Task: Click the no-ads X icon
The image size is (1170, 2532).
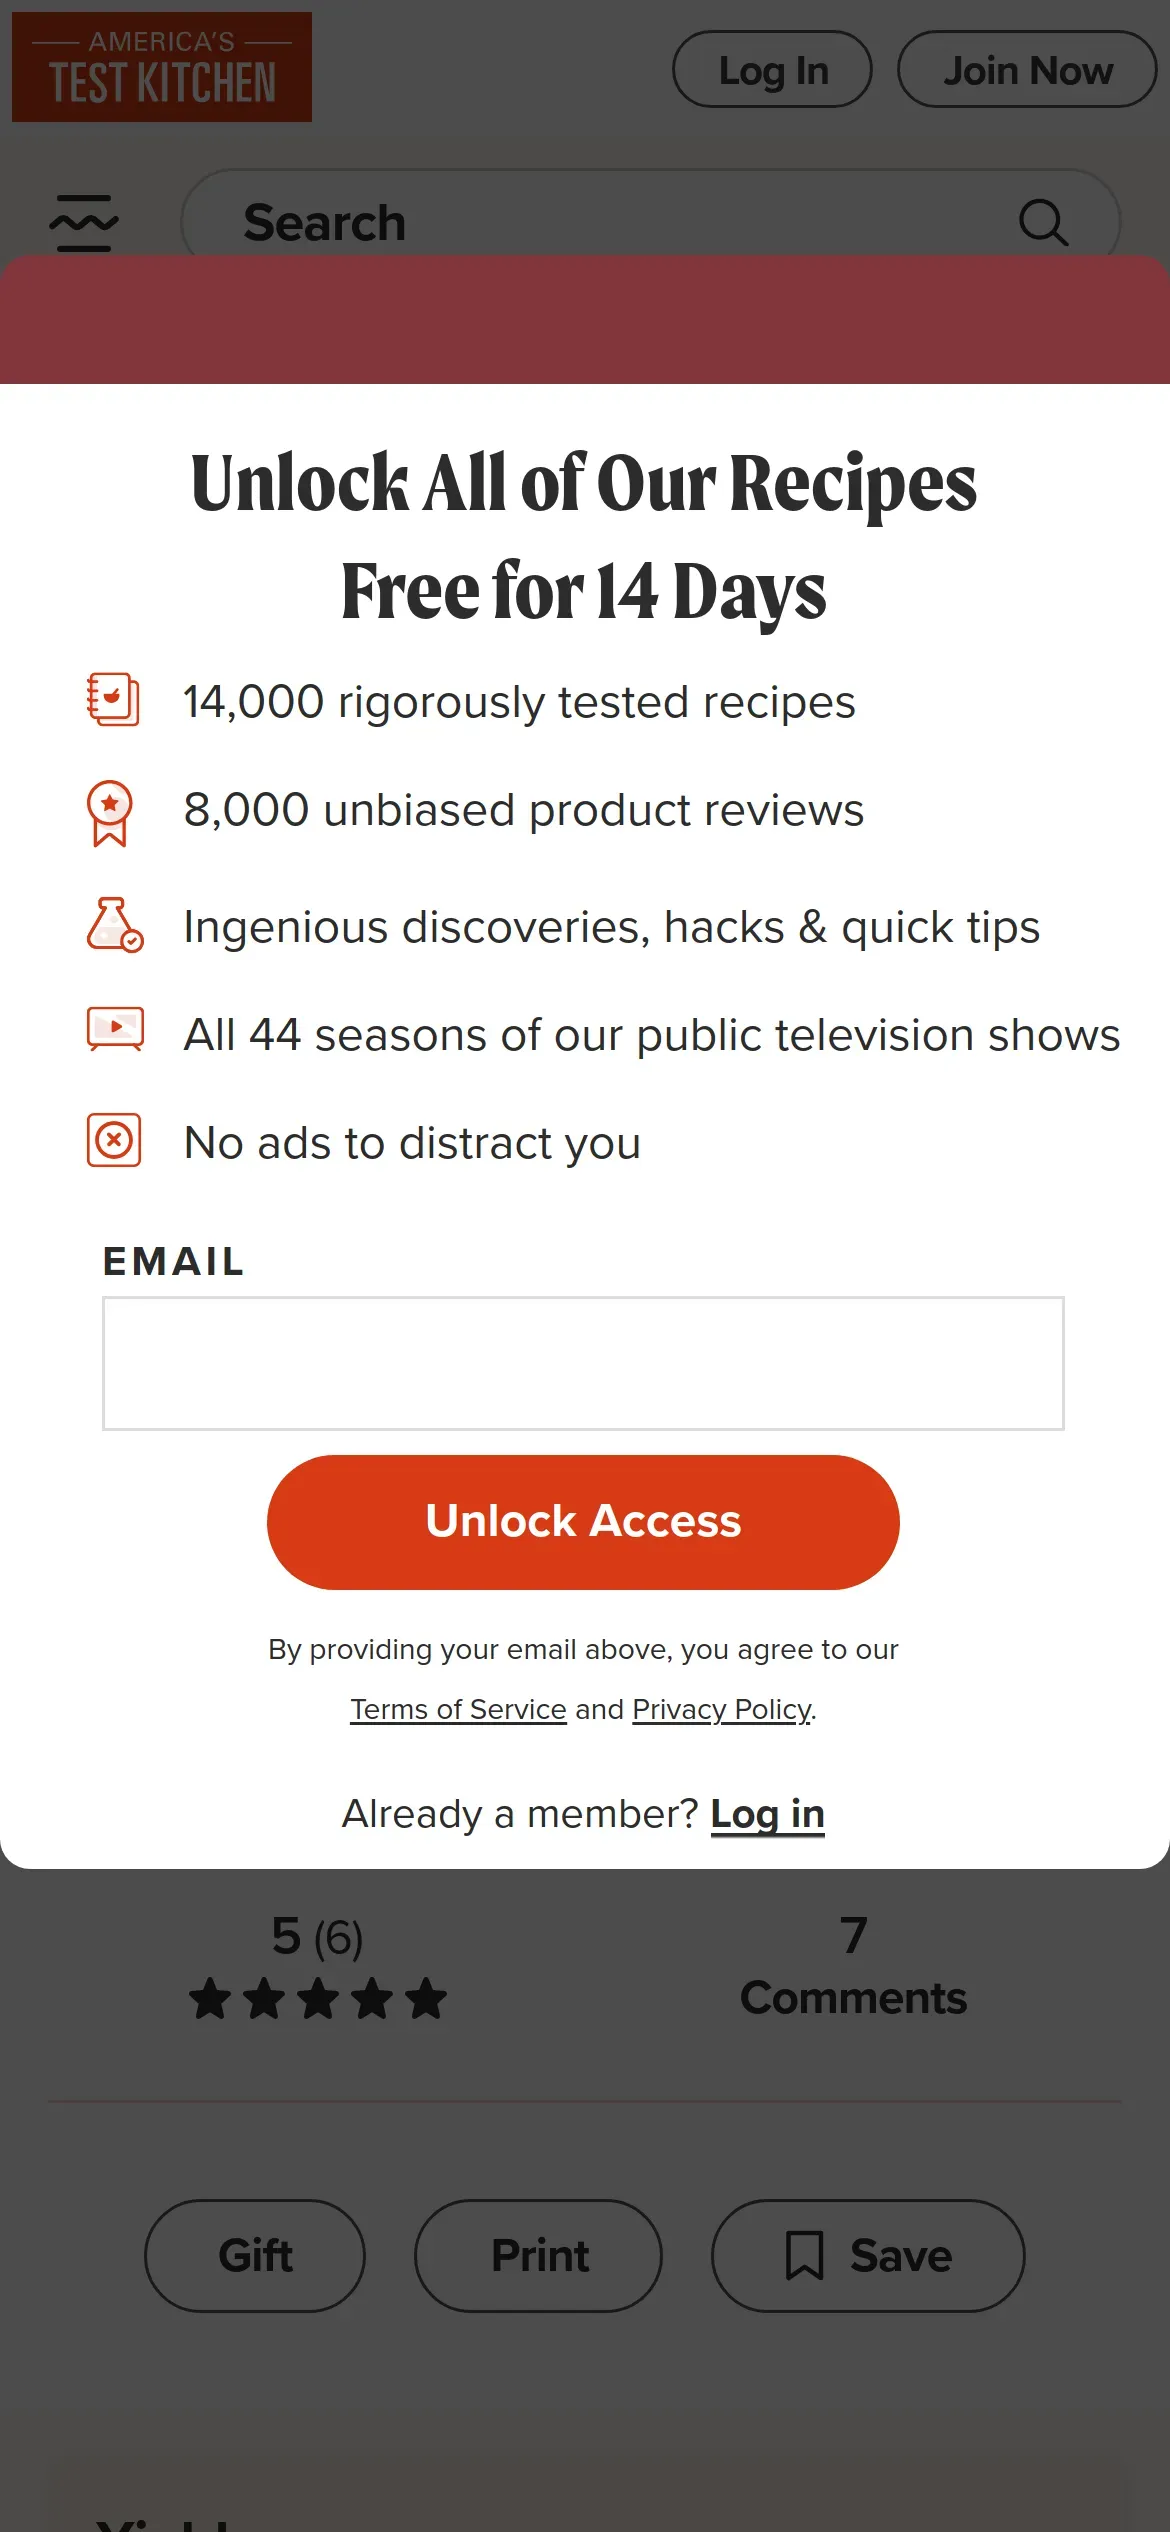Action: coord(114,1140)
